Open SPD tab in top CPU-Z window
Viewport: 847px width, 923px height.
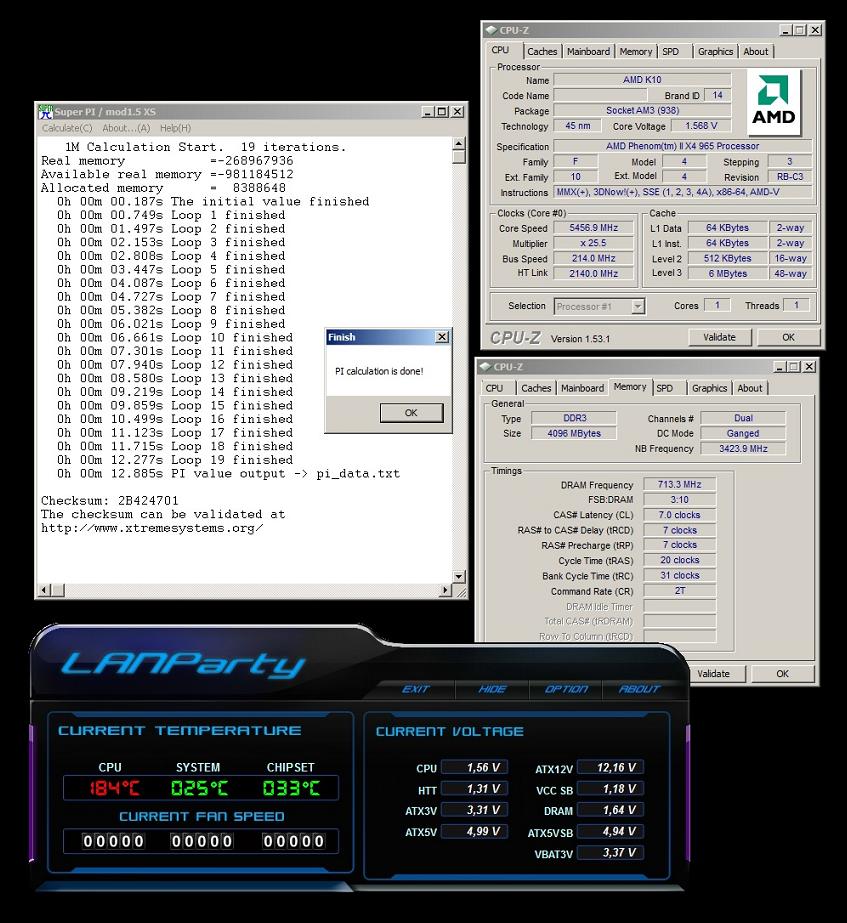(670, 51)
